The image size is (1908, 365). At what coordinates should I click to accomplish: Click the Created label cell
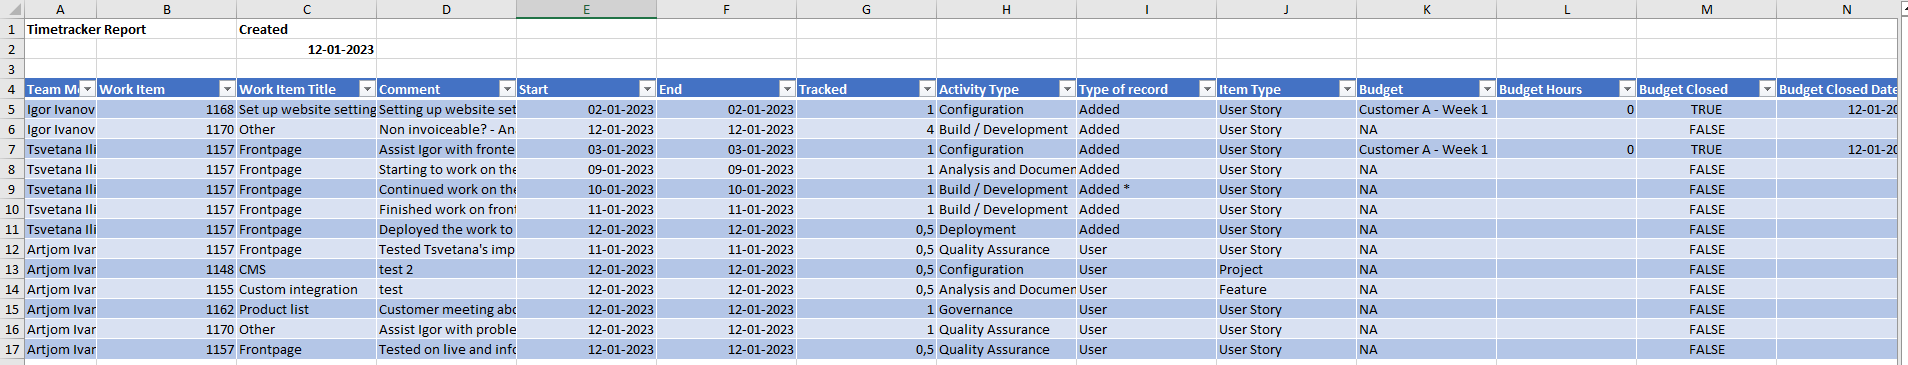point(306,29)
